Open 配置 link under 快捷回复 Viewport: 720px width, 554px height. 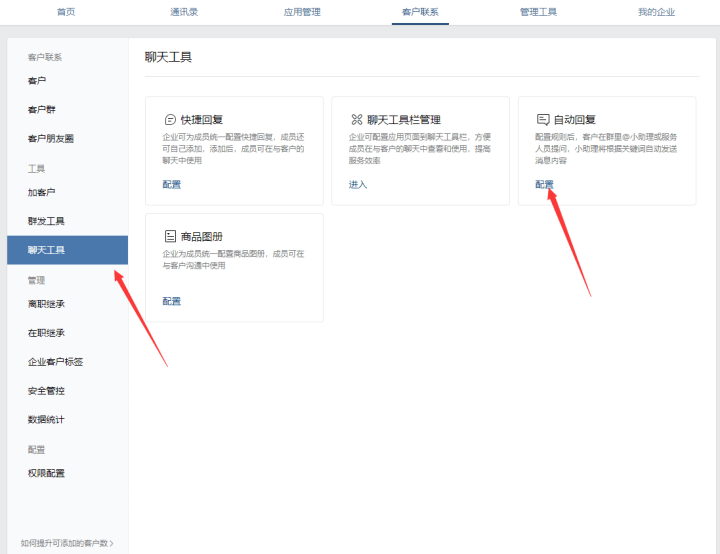click(x=172, y=185)
